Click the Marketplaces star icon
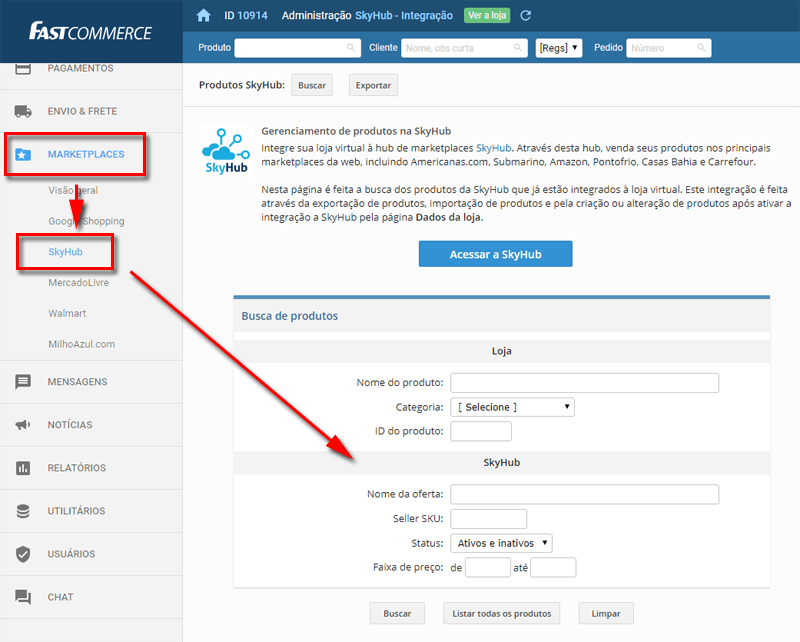This screenshot has height=642, width=800. pyautogui.click(x=22, y=154)
